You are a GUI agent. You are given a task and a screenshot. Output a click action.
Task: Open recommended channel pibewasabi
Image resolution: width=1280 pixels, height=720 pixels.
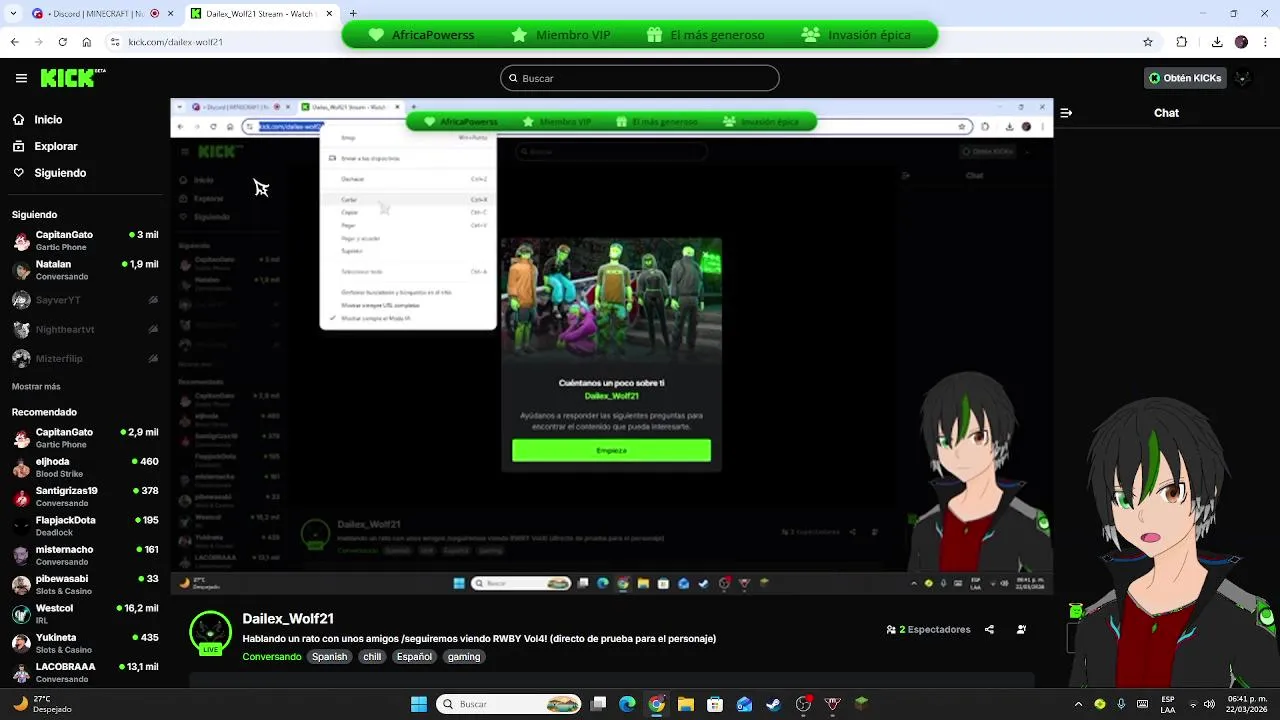pos(85,585)
